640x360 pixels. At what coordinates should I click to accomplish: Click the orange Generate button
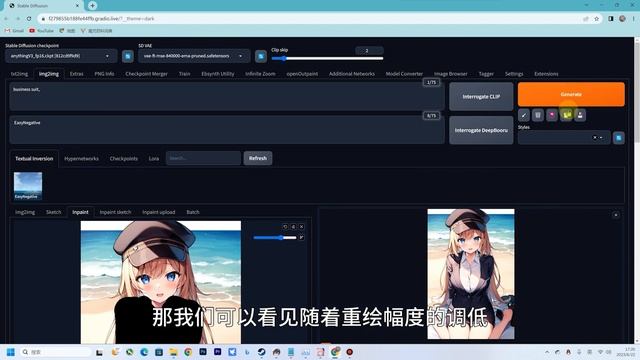click(x=571, y=94)
